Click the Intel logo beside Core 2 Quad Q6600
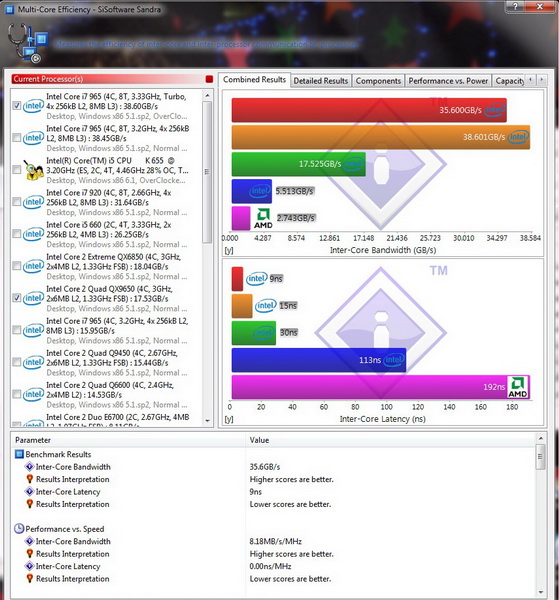Viewport: 559px width, 600px height. [34, 395]
